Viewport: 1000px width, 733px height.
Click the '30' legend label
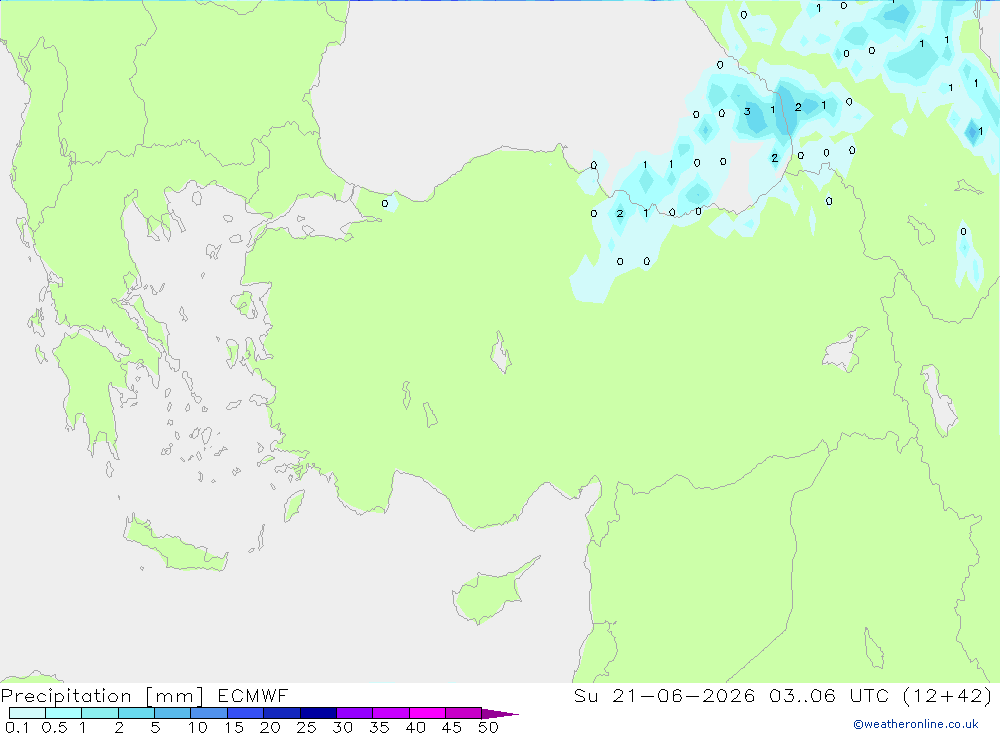[342, 727]
